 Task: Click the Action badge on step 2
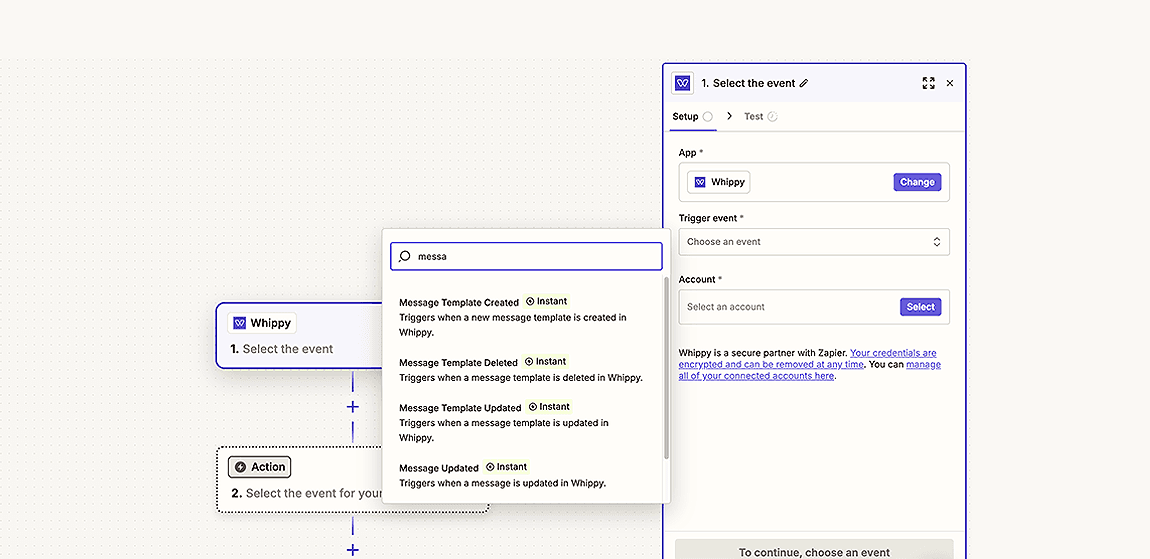click(x=260, y=467)
